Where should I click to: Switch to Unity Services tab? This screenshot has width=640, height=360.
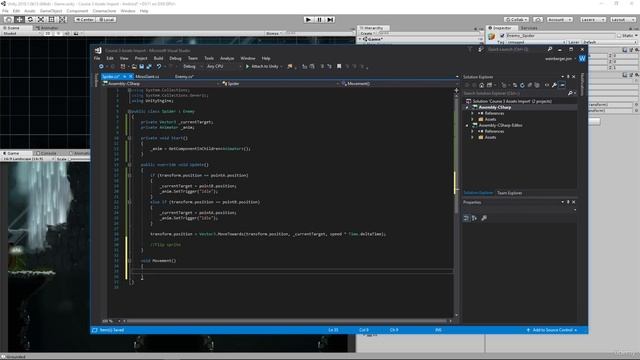pyautogui.click(x=529, y=28)
